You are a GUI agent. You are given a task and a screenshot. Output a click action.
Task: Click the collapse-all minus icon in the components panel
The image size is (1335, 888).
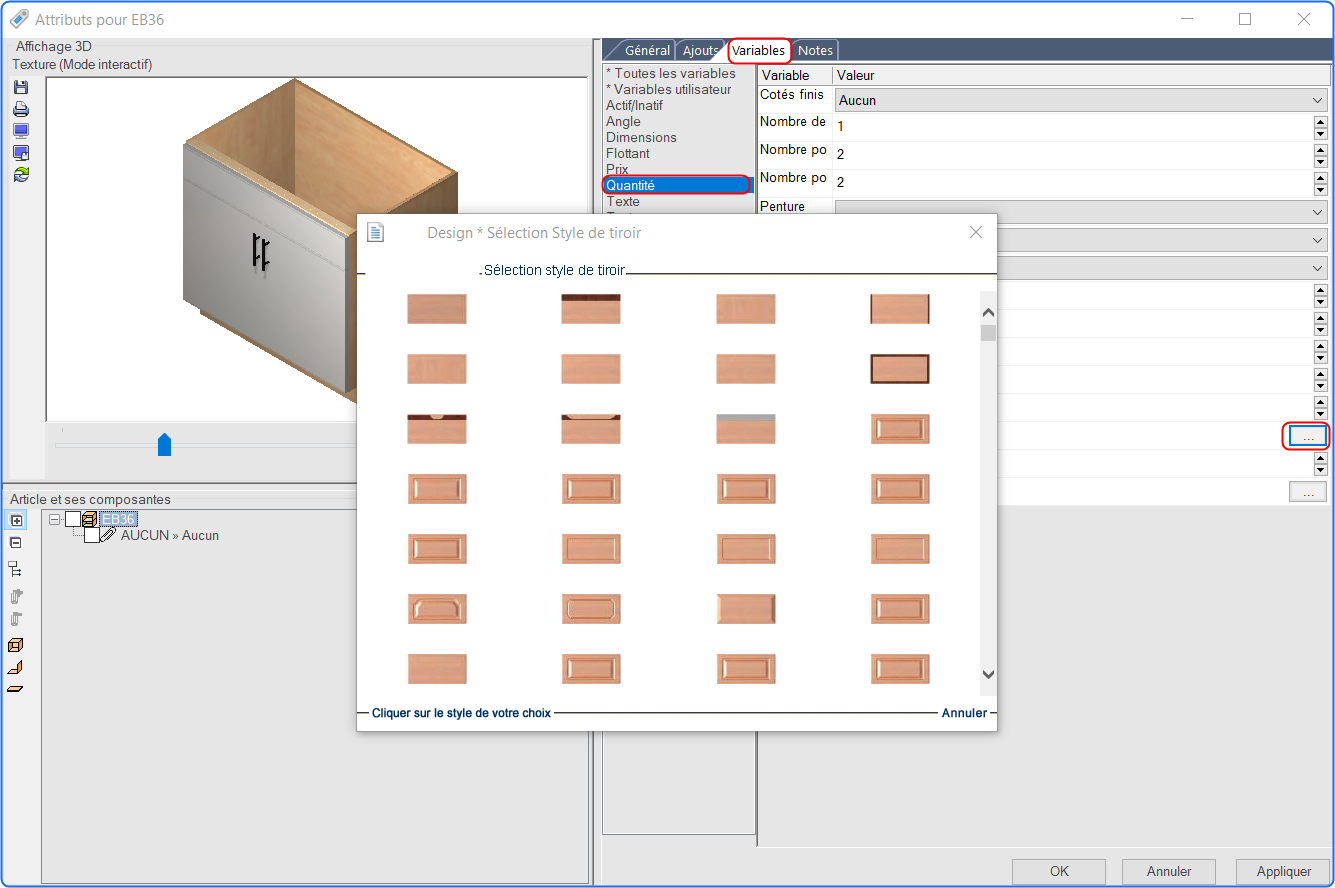(16, 542)
